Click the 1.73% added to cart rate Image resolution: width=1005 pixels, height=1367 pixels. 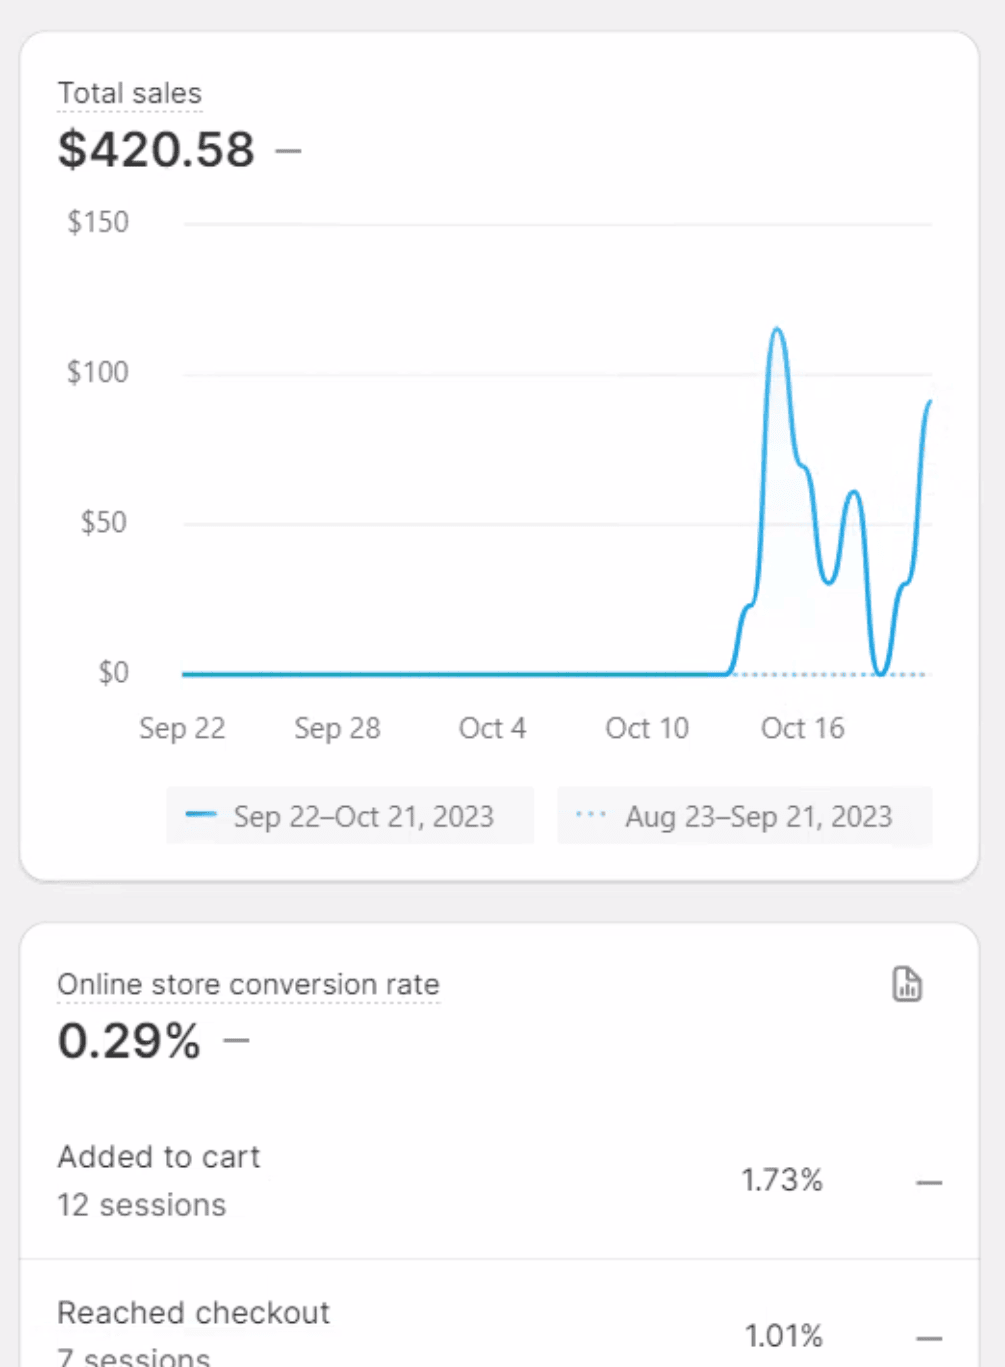point(782,1180)
